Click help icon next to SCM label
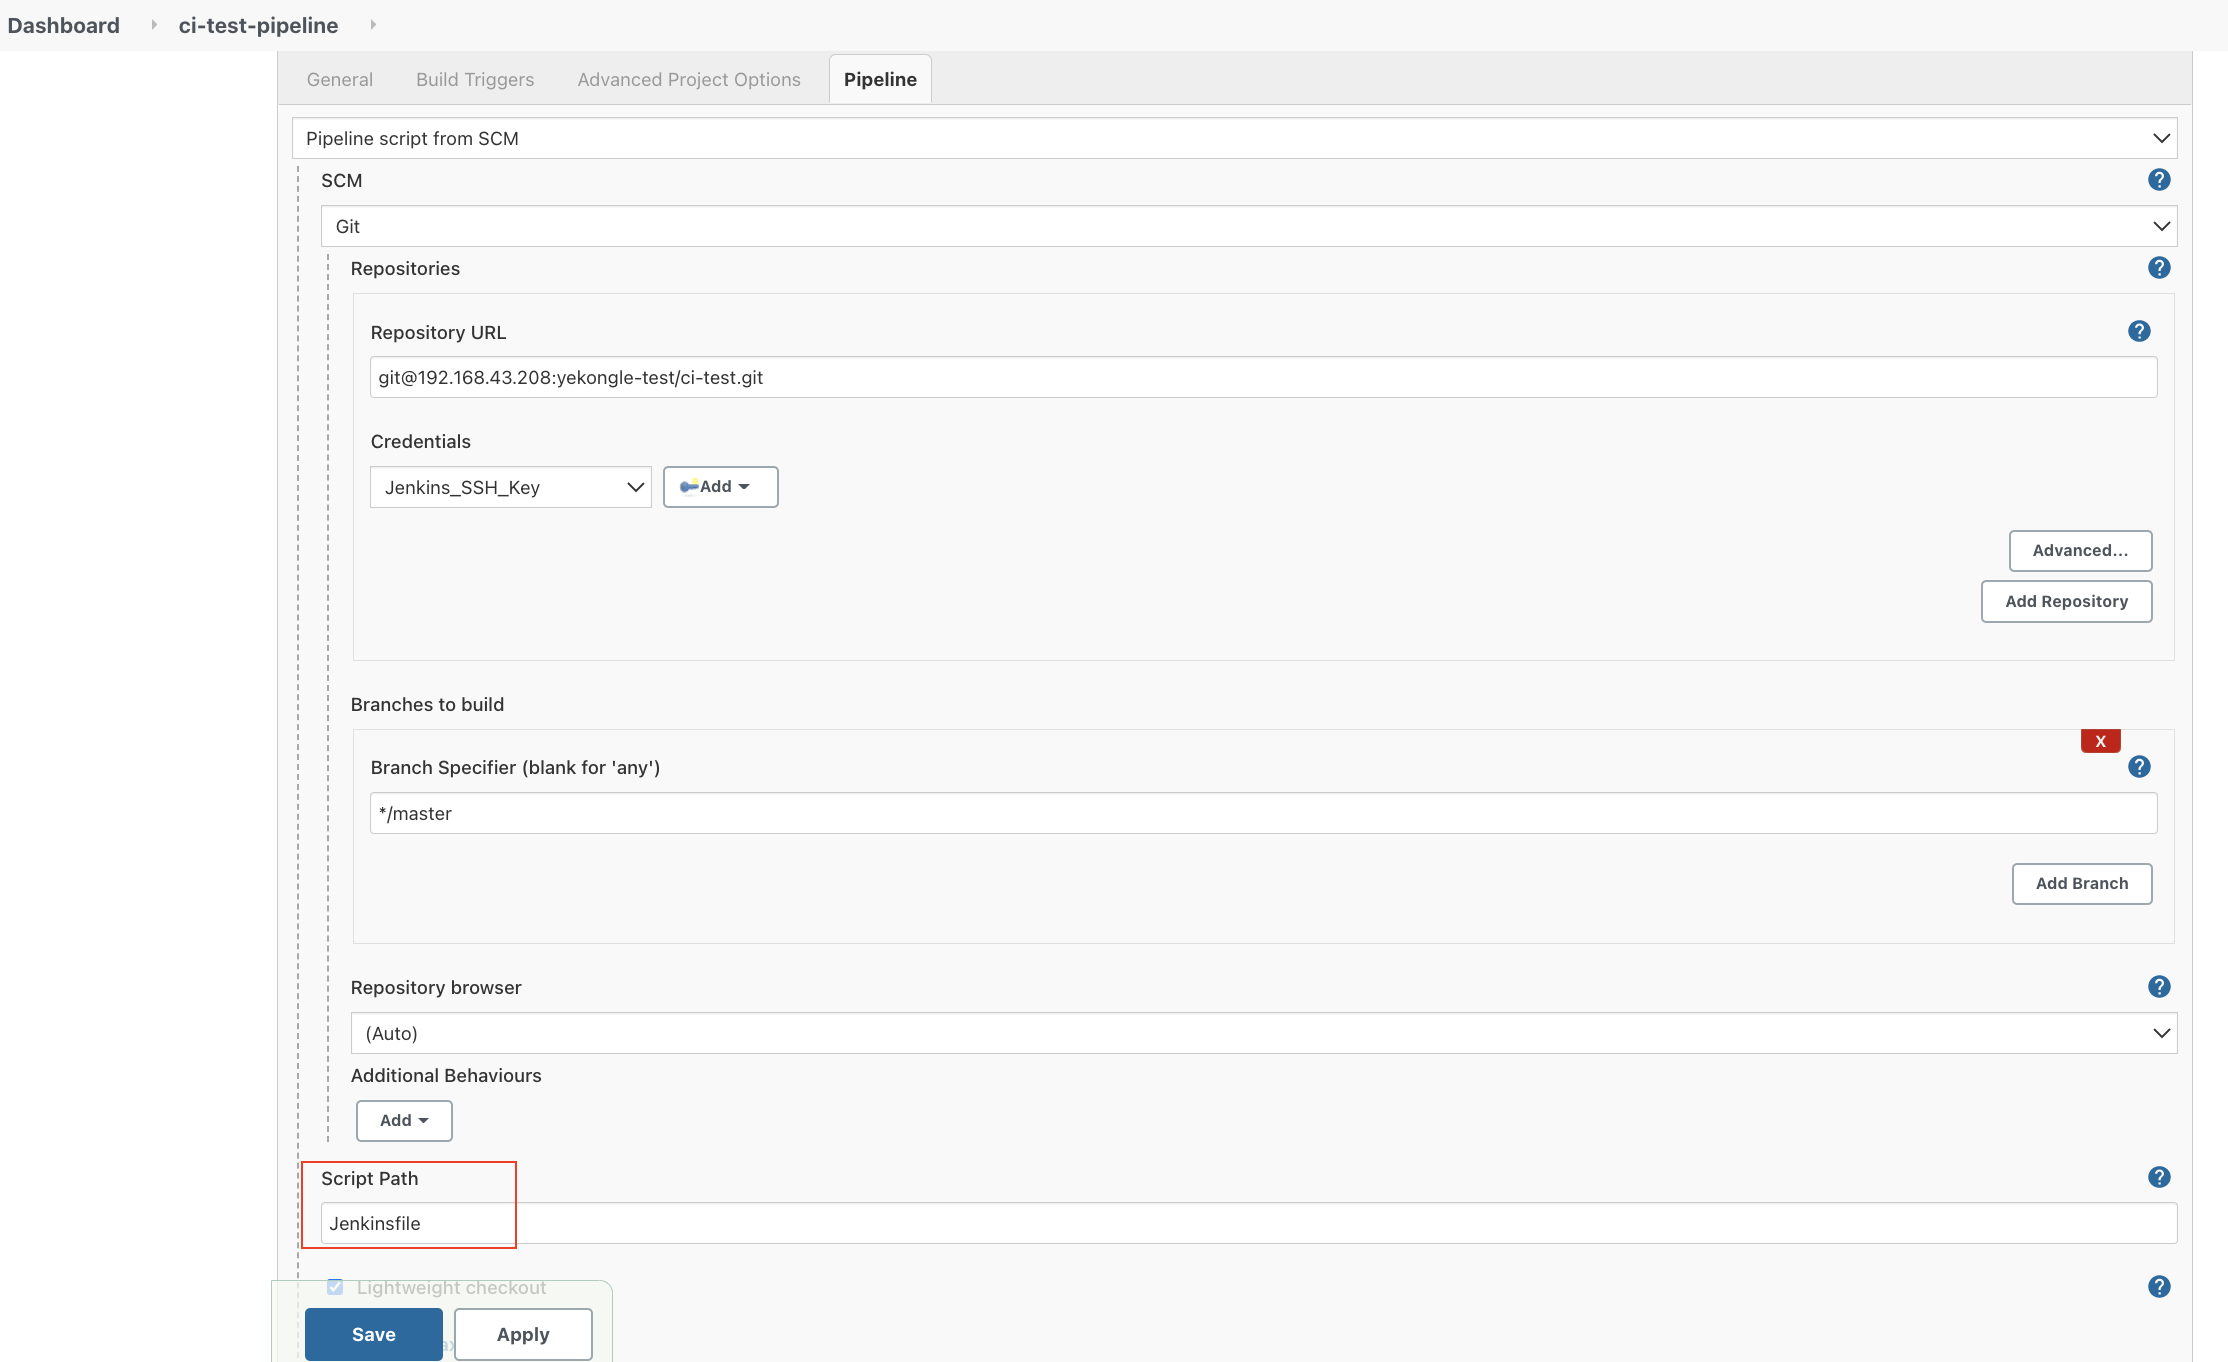This screenshot has height=1362, width=2228. tap(2159, 180)
